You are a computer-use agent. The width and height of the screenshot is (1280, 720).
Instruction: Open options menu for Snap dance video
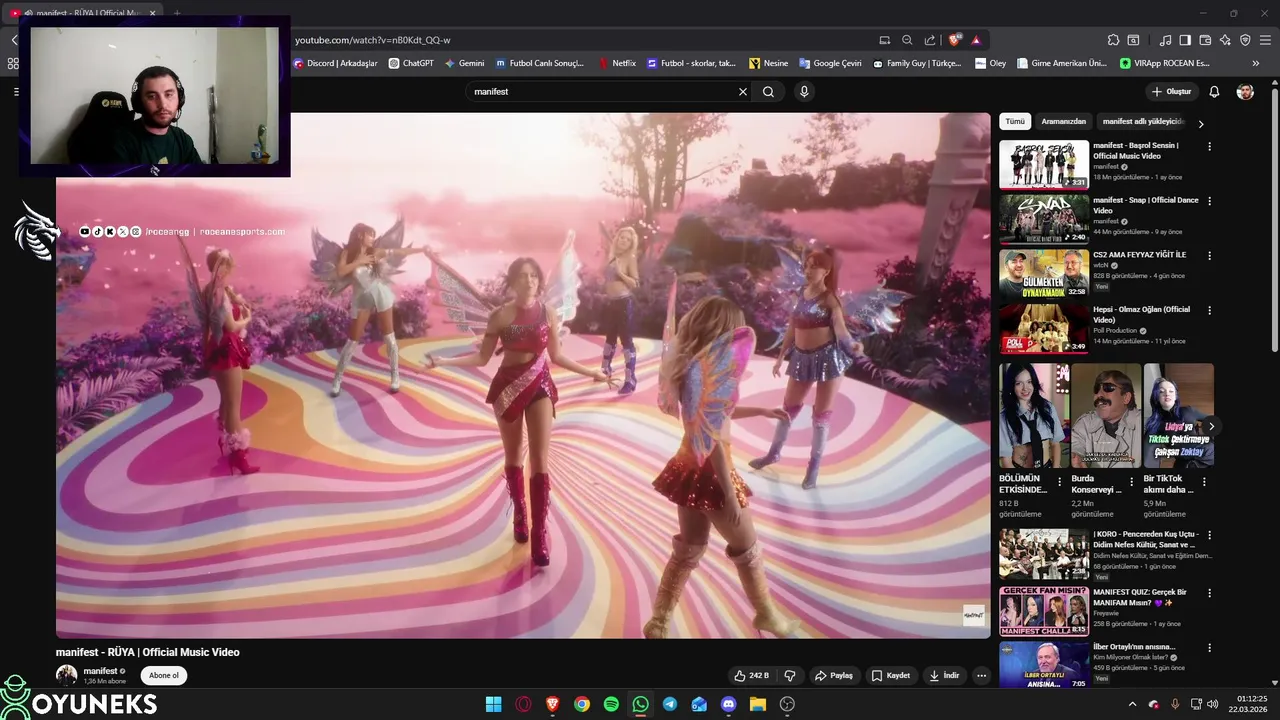point(1209,201)
